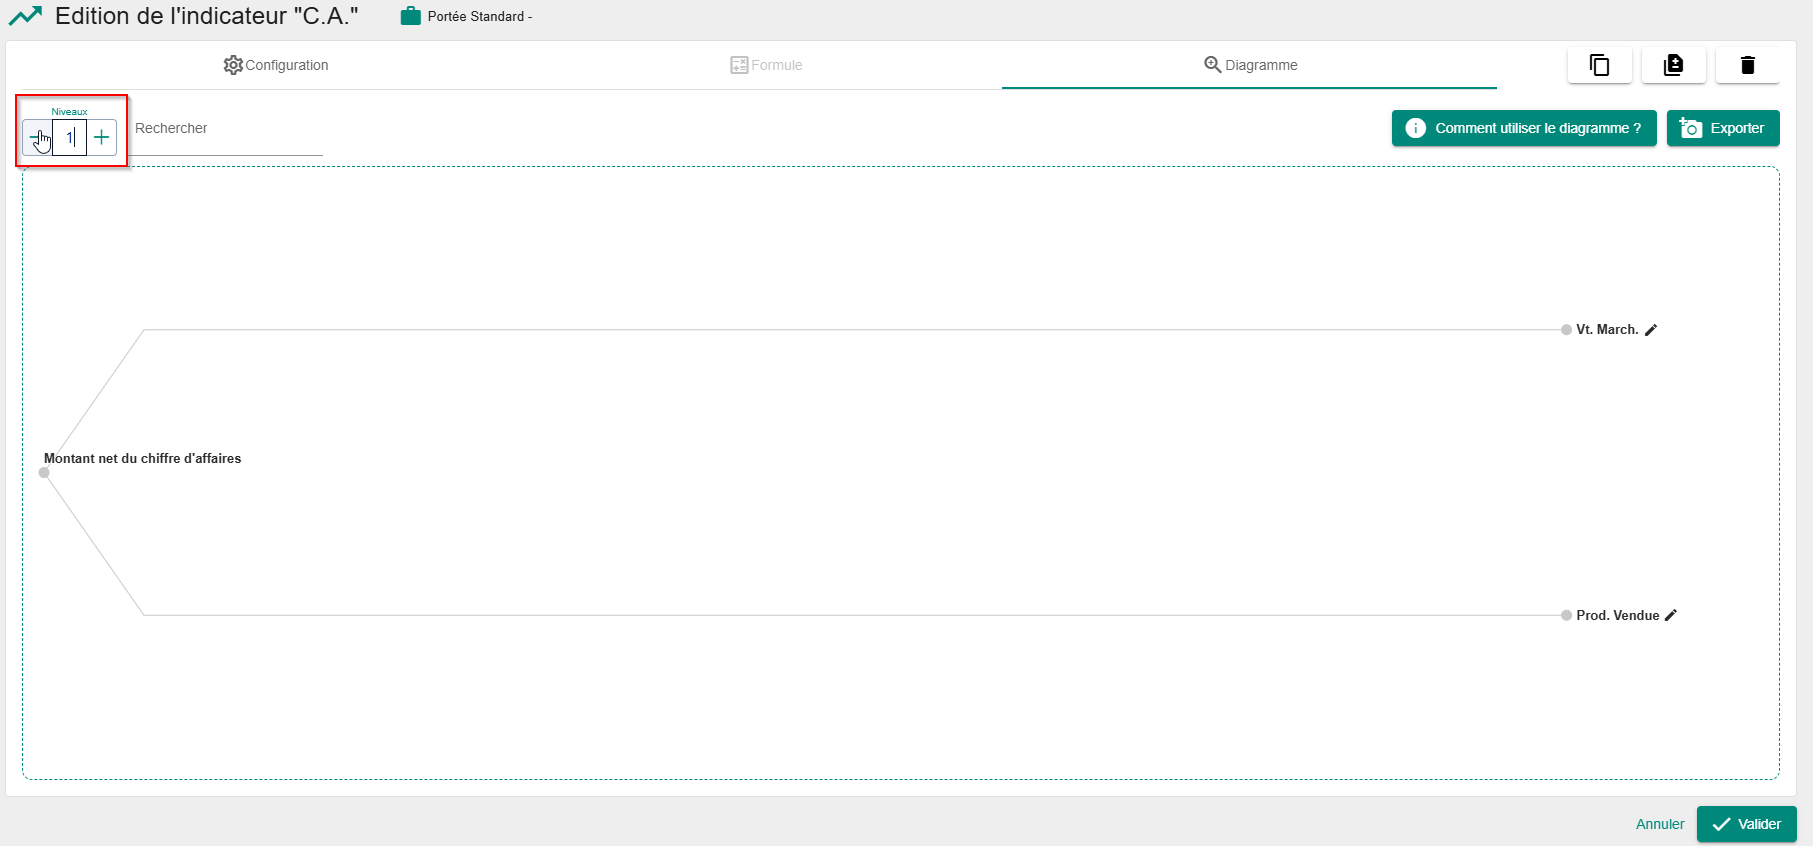1813x846 pixels.
Task: Click the green trend arrow icon
Action: 25,16
